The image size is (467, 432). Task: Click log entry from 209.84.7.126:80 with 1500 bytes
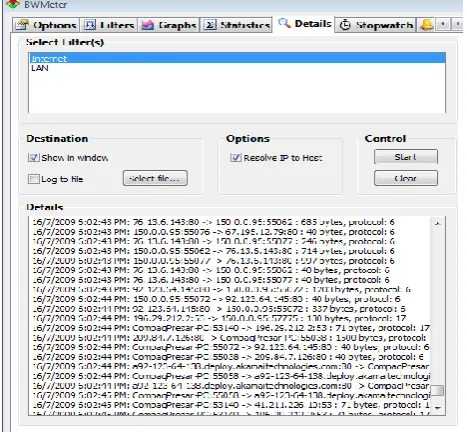click(231, 338)
